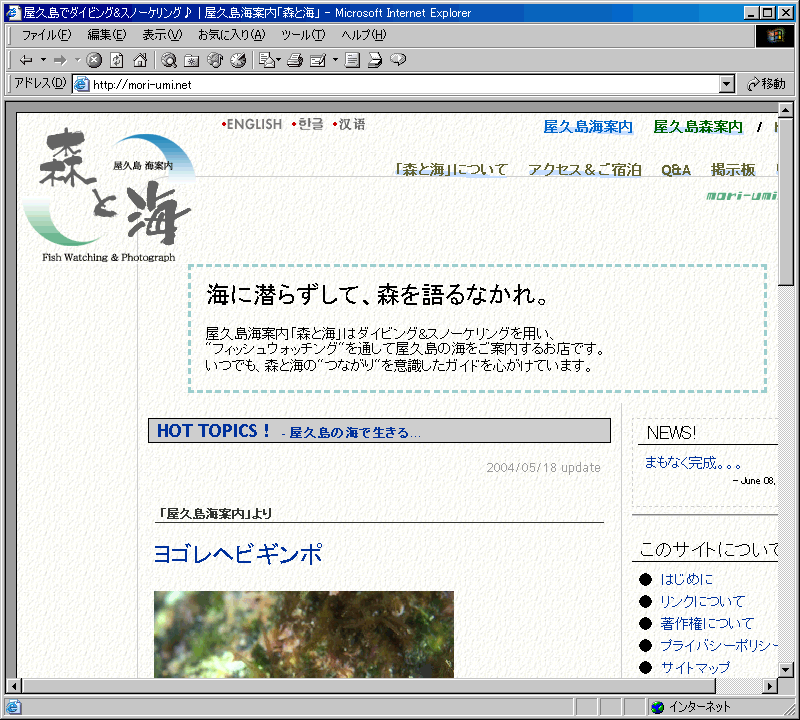
Task: Click the page icon in address bar
Action: pyautogui.click(x=82, y=84)
